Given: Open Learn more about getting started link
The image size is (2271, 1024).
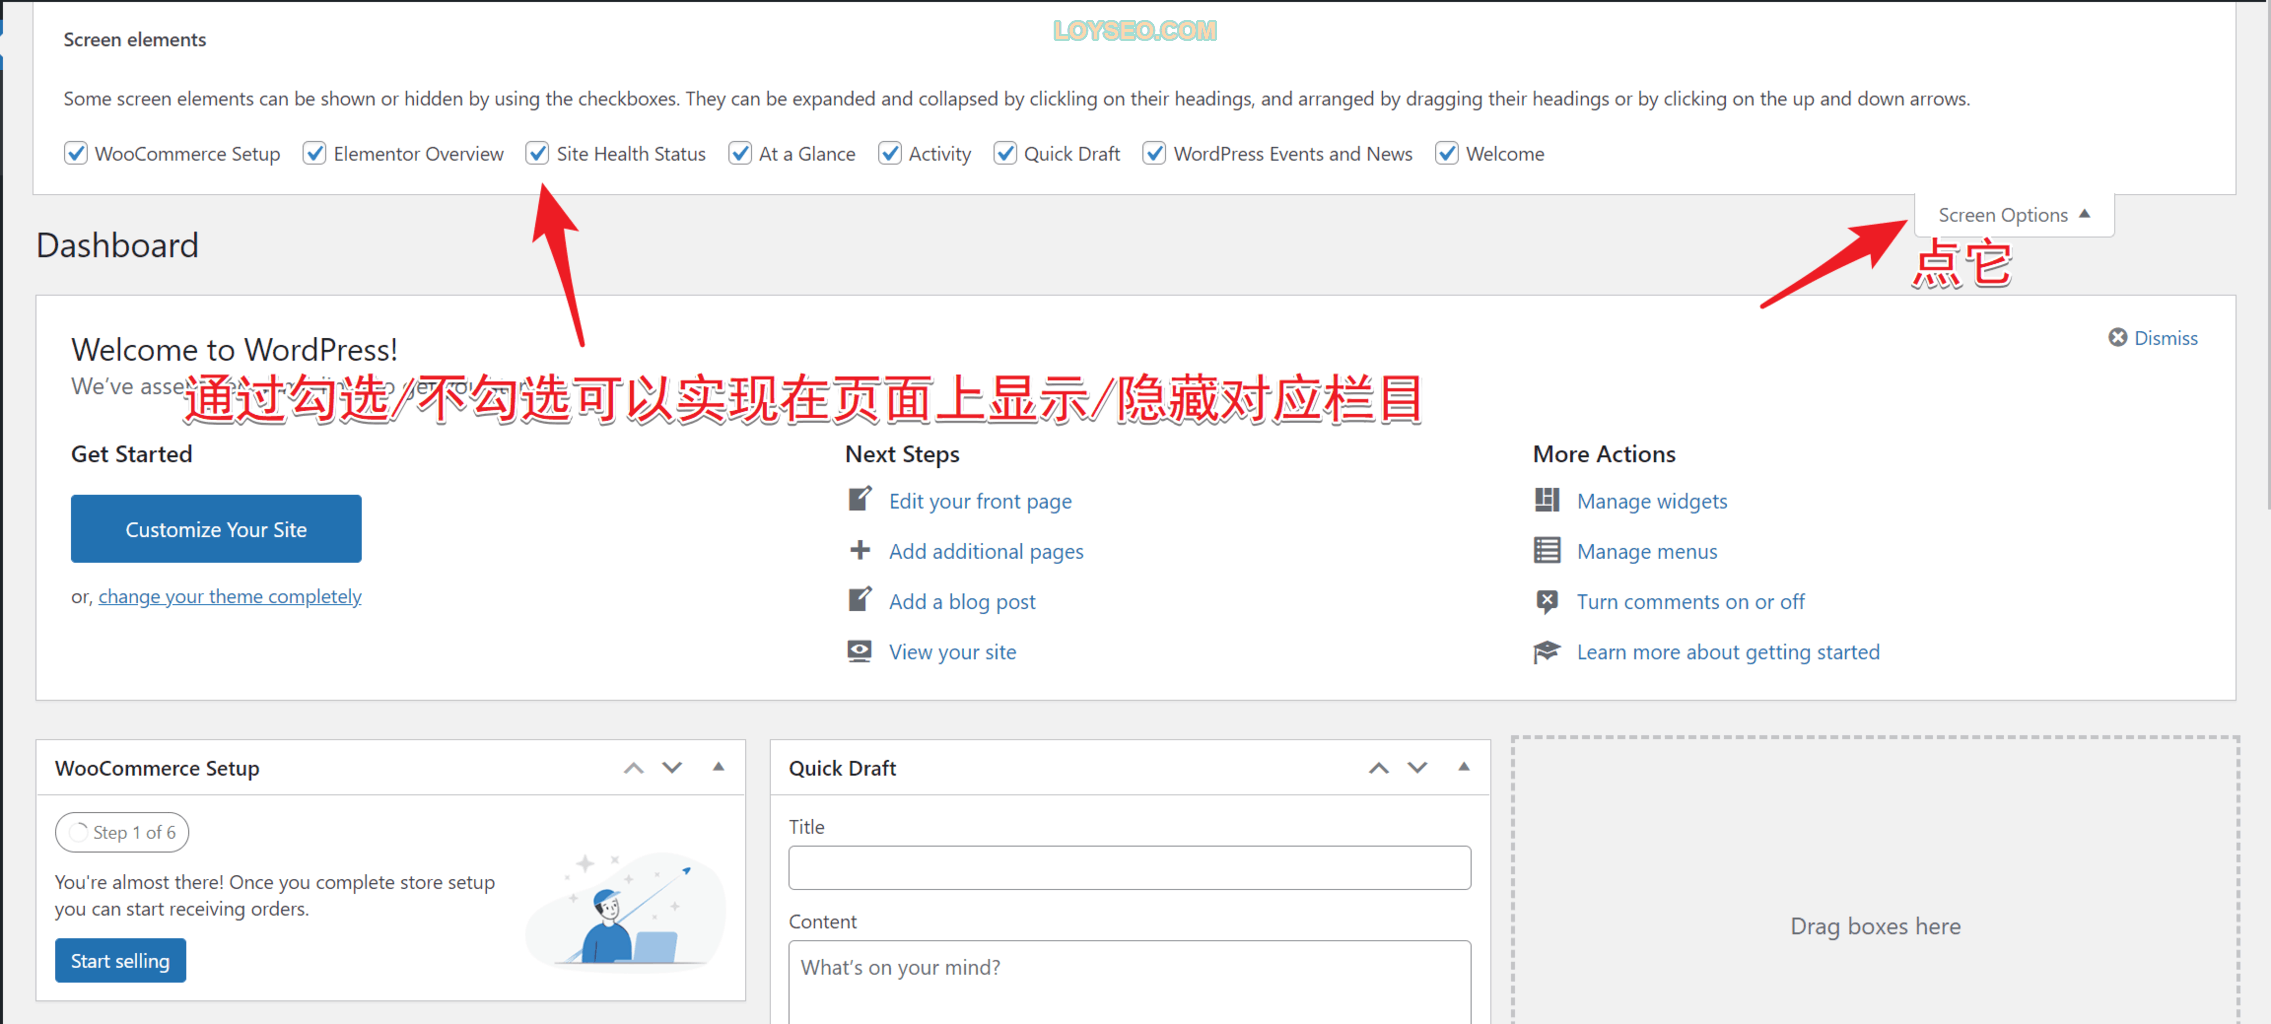Looking at the screenshot, I should point(1728,652).
